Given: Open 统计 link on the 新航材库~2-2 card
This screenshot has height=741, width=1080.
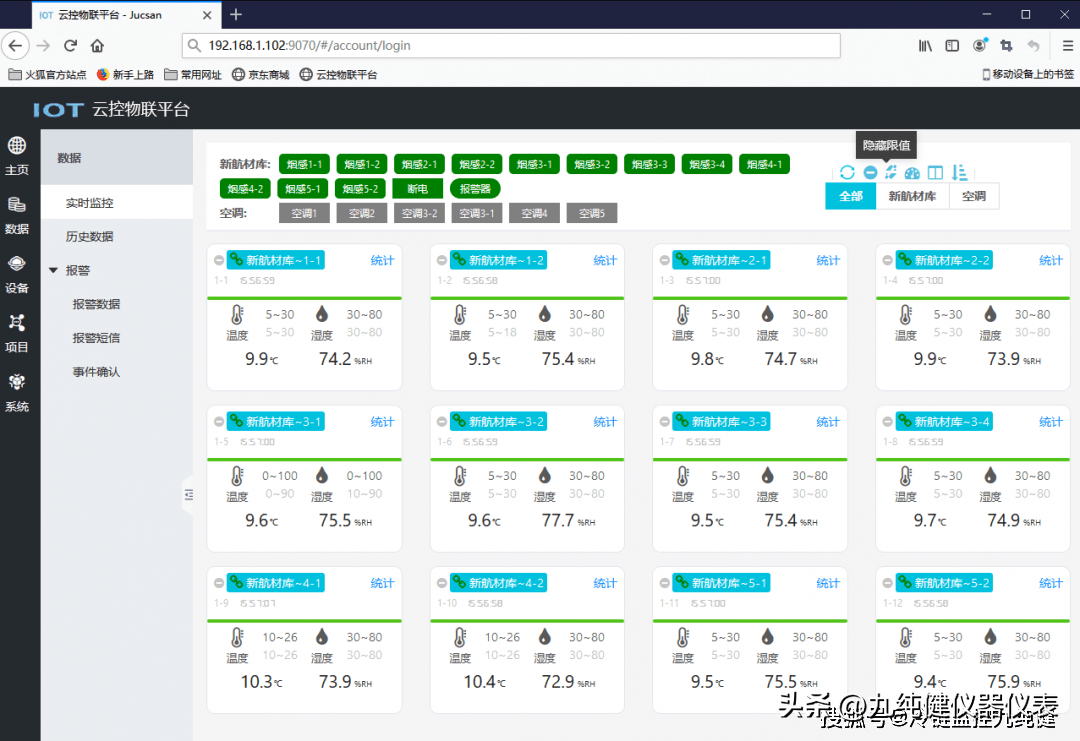Looking at the screenshot, I should (x=1050, y=260).
